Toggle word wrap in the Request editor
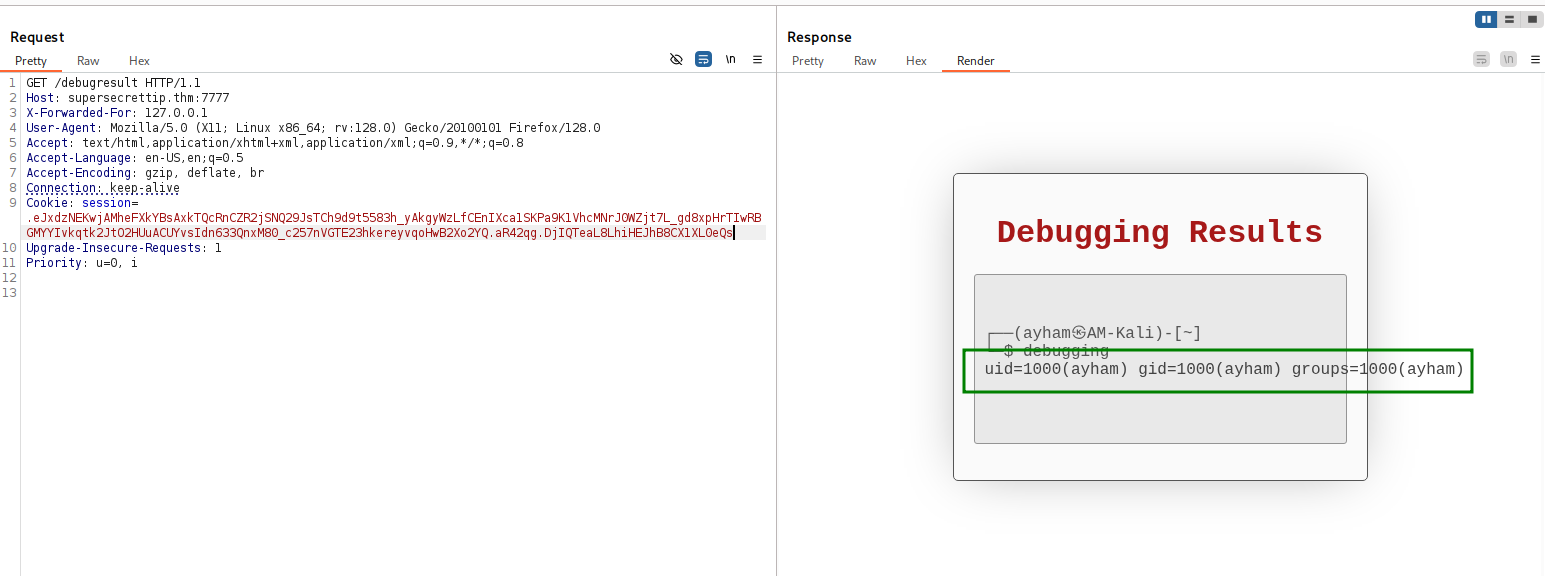Image resolution: width=1545 pixels, height=576 pixels. 703,60
